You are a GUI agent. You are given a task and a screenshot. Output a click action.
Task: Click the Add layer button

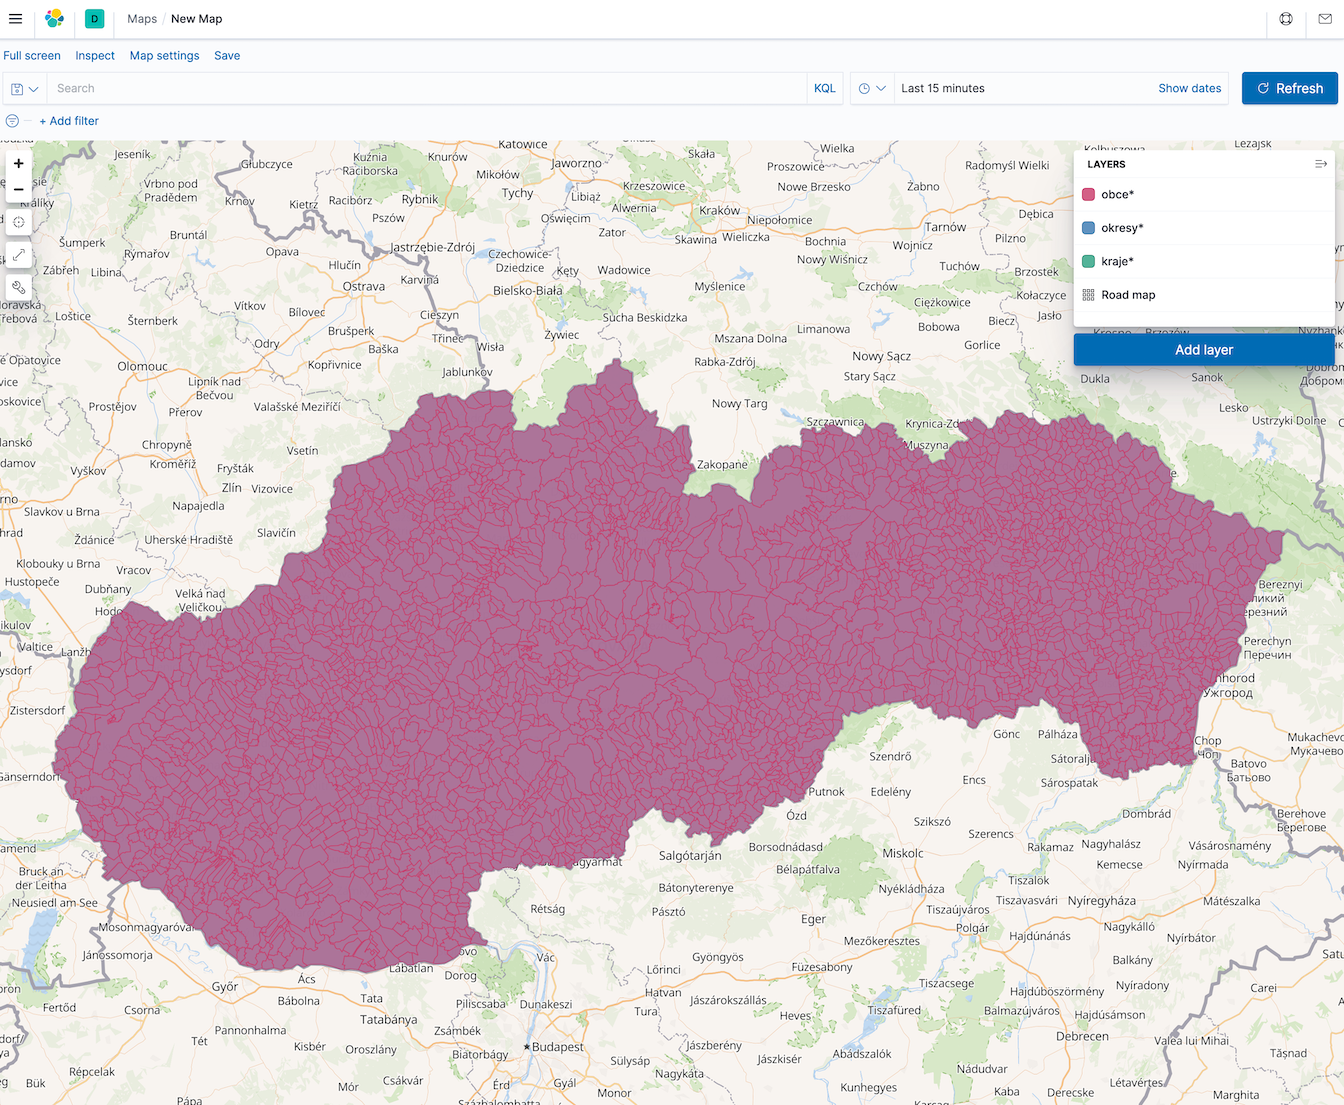[1204, 350]
